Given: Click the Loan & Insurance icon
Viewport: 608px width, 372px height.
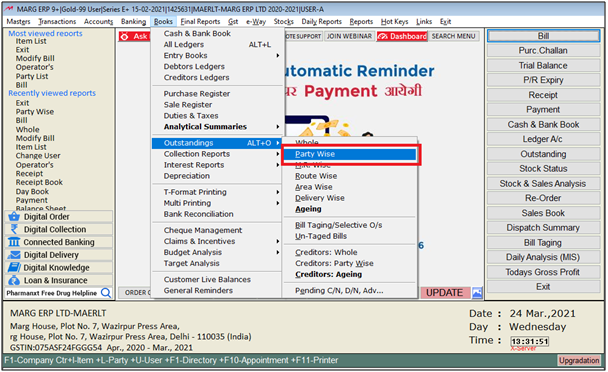Looking at the screenshot, I should pos(14,280).
